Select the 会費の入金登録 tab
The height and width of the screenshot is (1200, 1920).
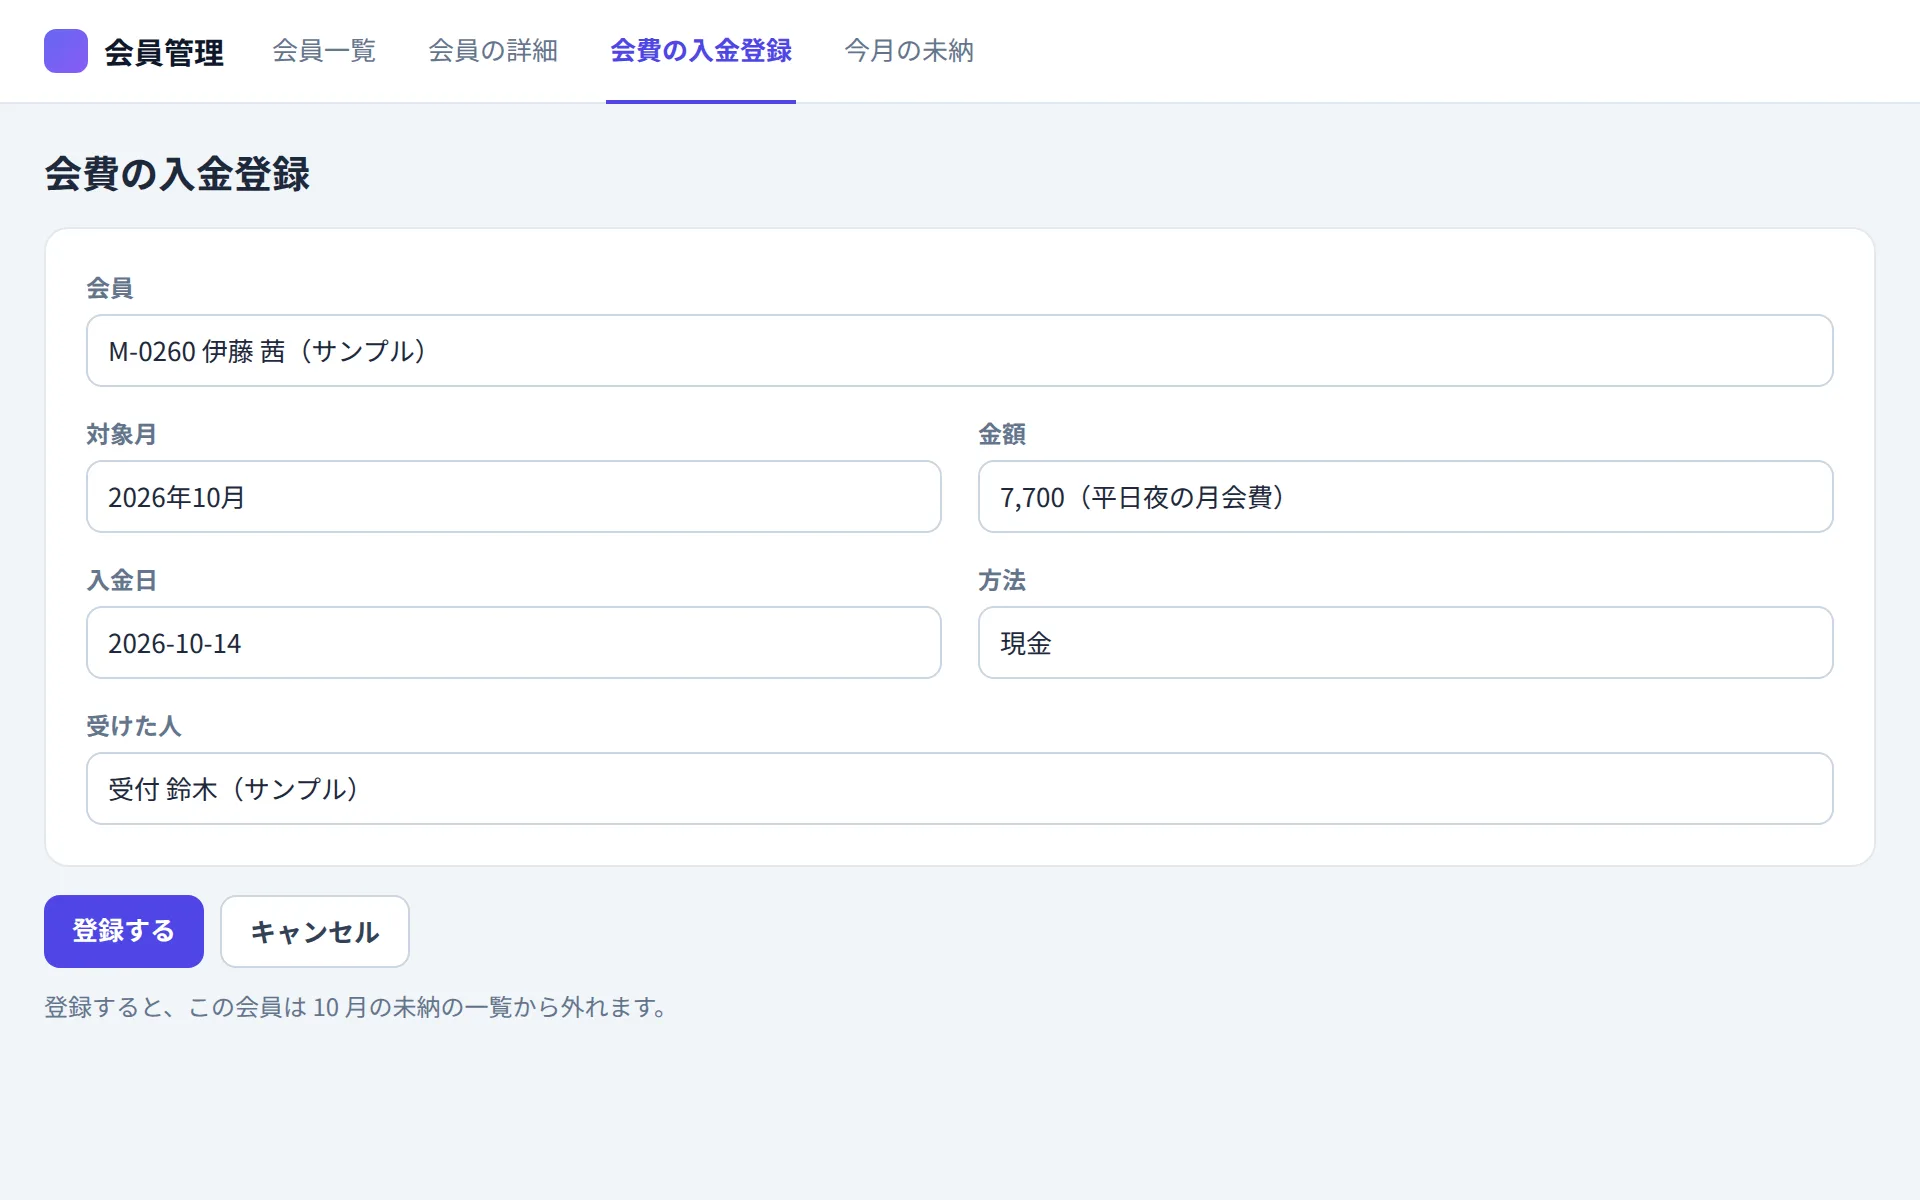pos(701,51)
